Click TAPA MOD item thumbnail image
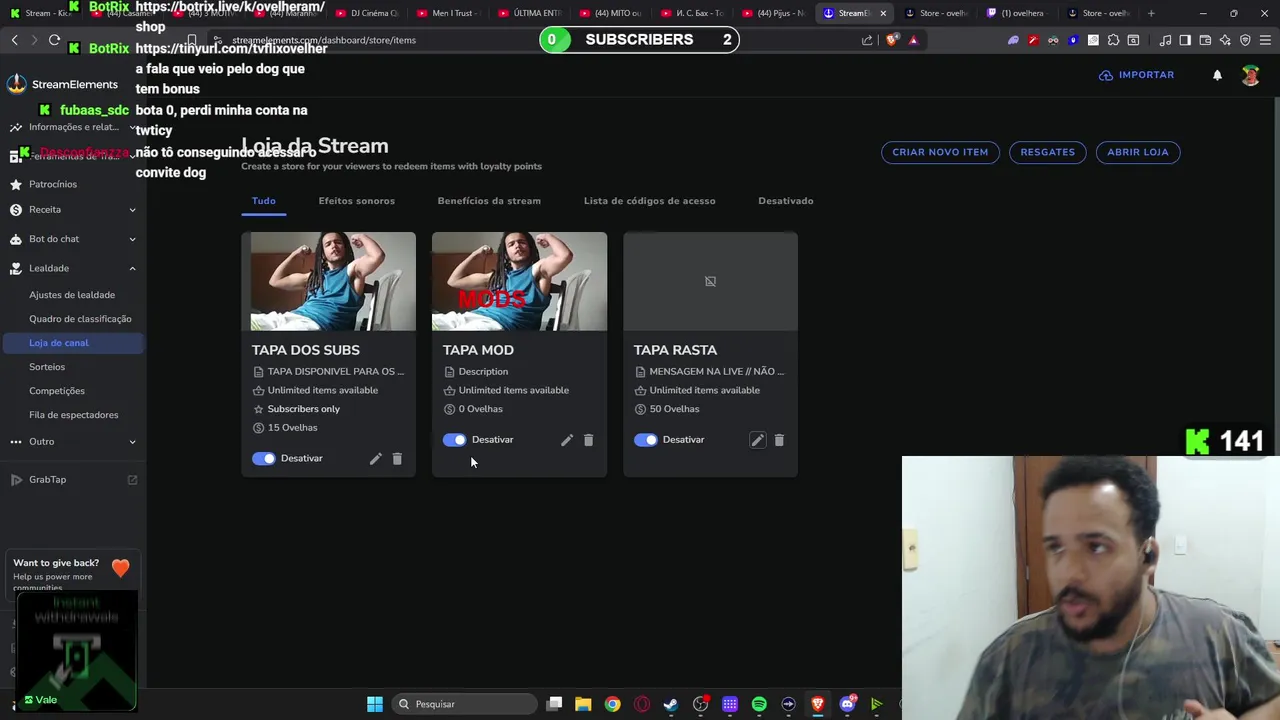 [519, 281]
